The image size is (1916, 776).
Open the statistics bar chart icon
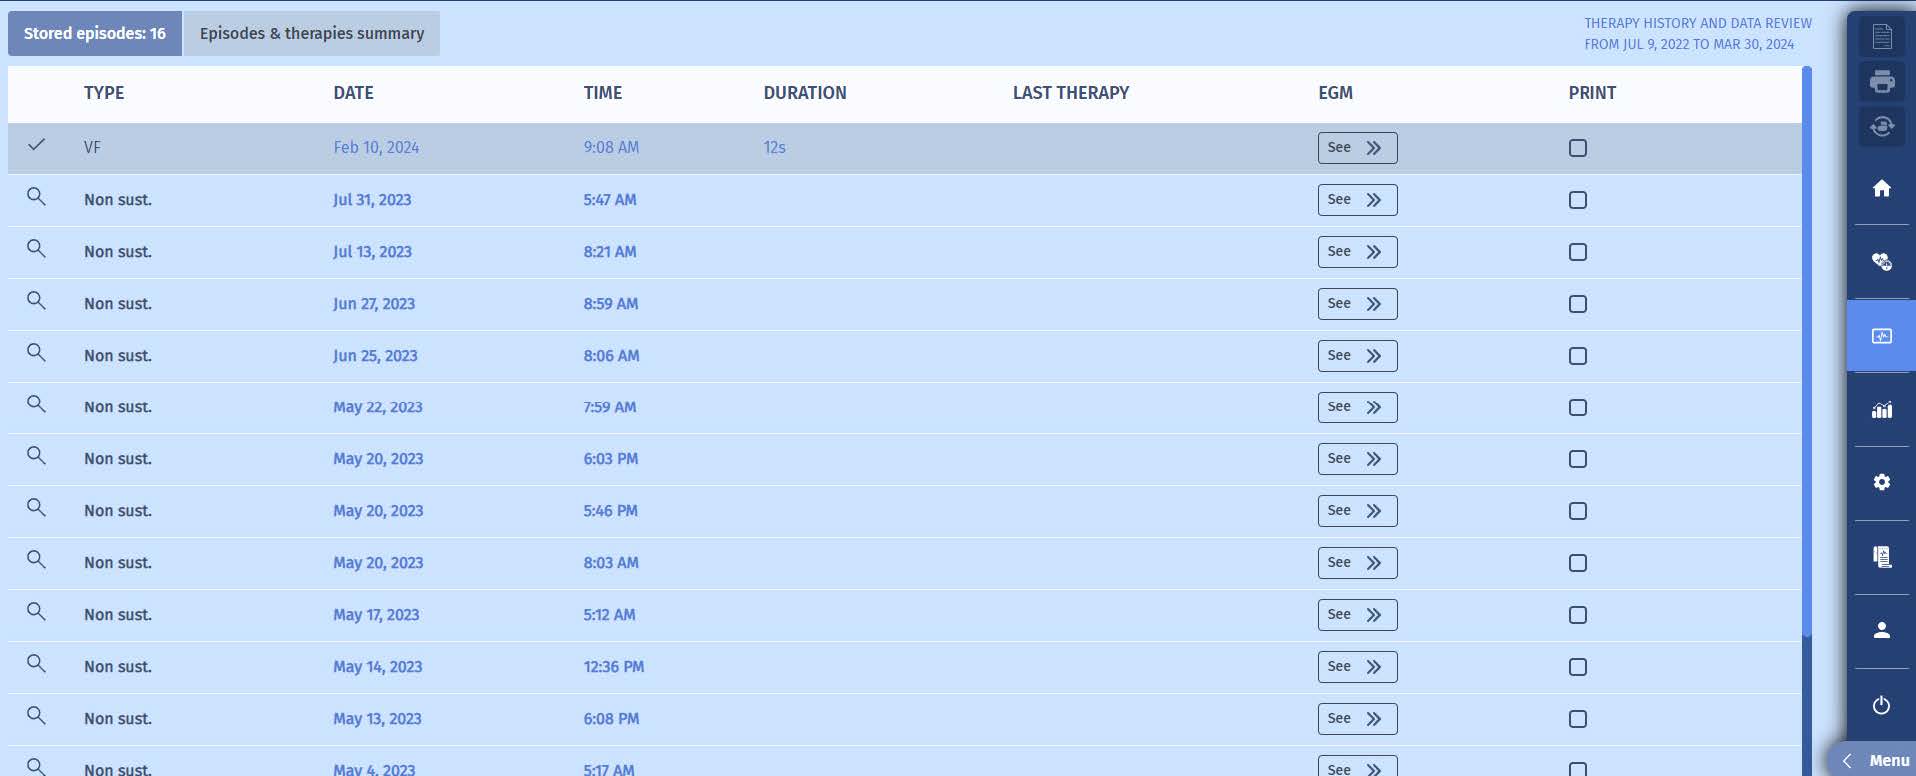1881,410
